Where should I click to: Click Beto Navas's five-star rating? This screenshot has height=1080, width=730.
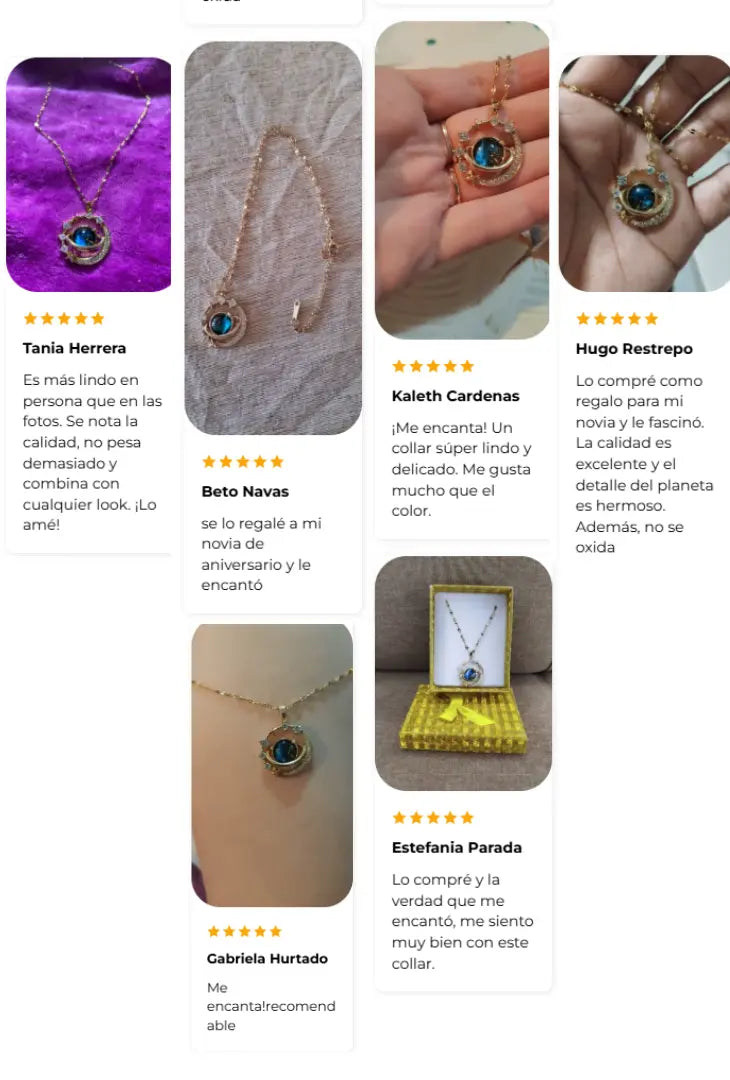tap(242, 461)
